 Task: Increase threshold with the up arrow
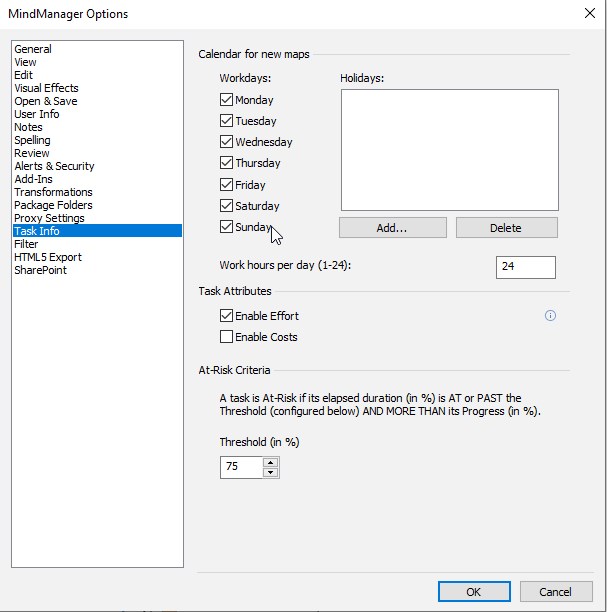(x=270, y=462)
